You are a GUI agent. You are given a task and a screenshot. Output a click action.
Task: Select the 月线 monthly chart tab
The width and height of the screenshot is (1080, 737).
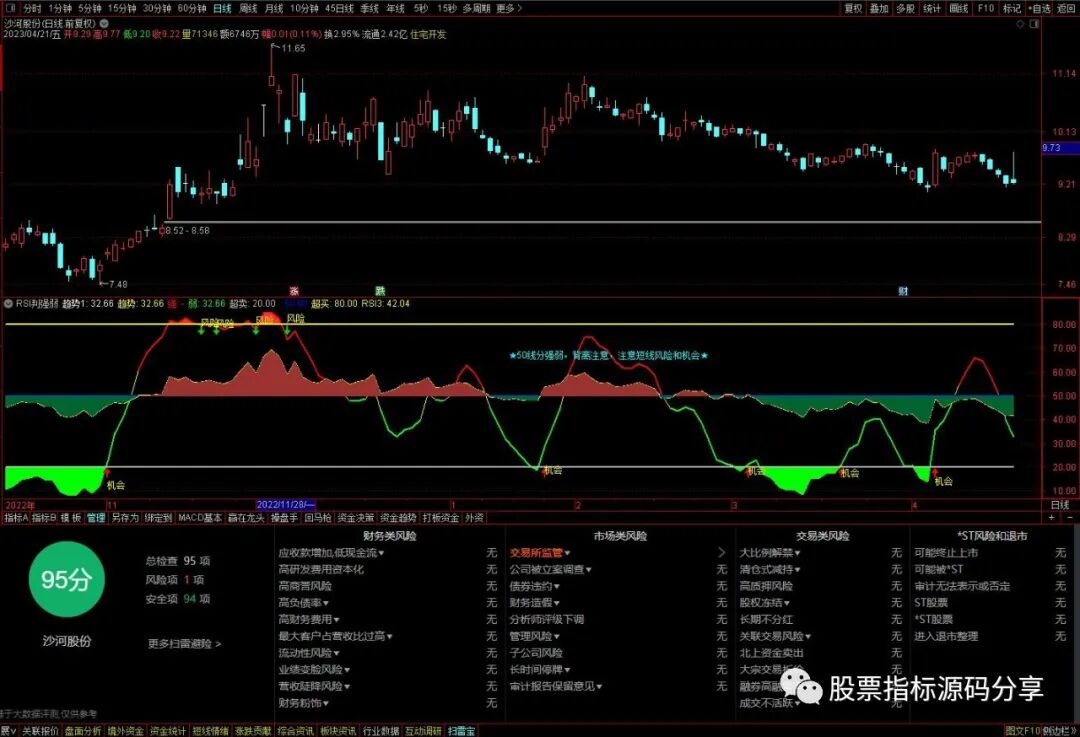pyautogui.click(x=274, y=8)
